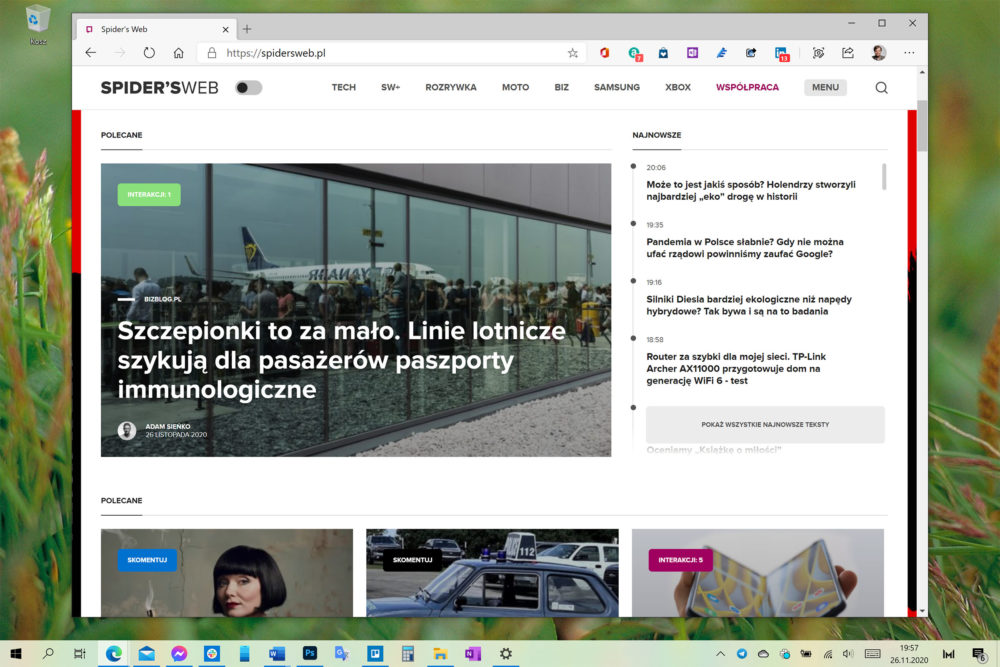Screen dimensions: 1000x667
Task: Open the ROZRYWKA section
Action: [x=451, y=87]
